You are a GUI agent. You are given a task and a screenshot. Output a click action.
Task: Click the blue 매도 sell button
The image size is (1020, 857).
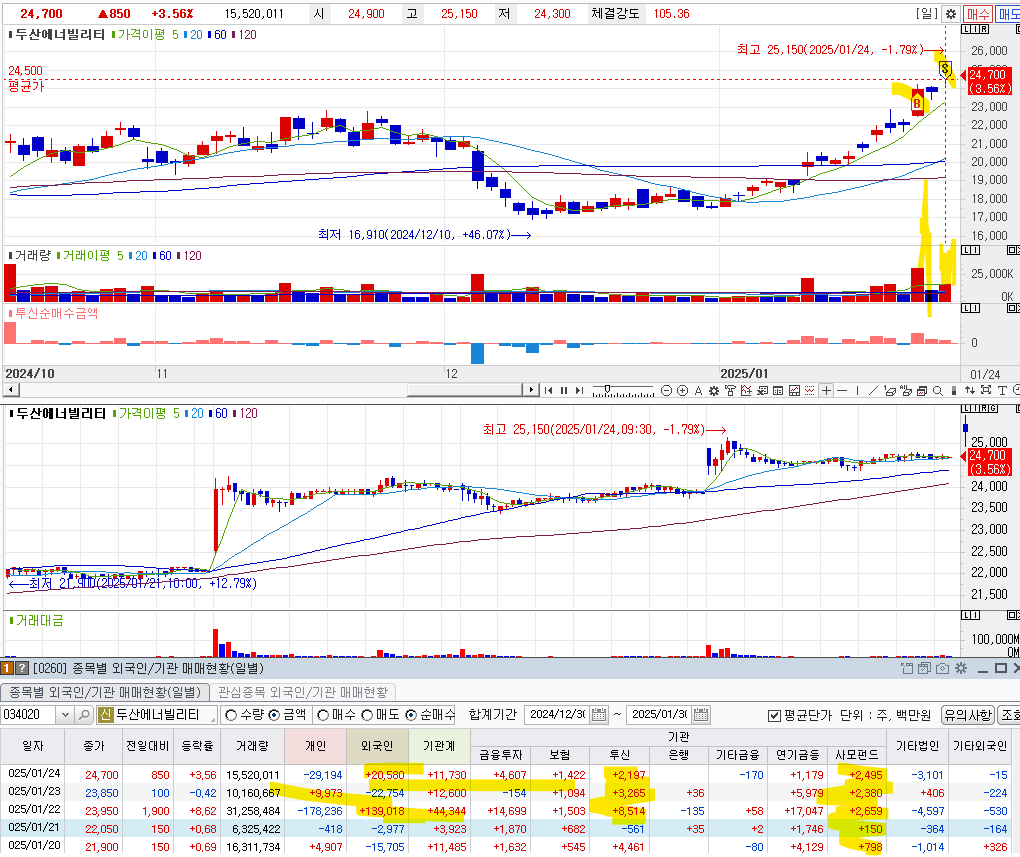tap(1009, 14)
